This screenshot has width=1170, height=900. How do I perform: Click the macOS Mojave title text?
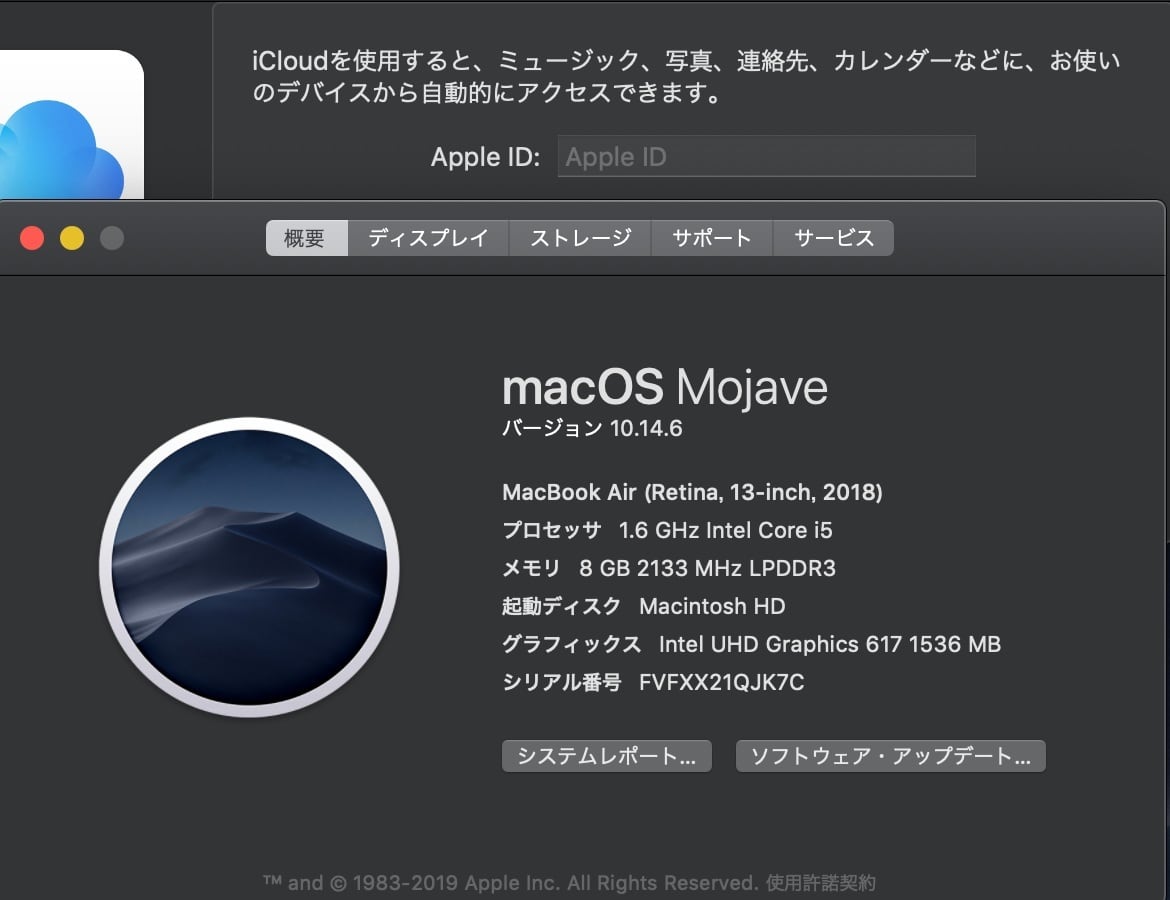[665, 387]
